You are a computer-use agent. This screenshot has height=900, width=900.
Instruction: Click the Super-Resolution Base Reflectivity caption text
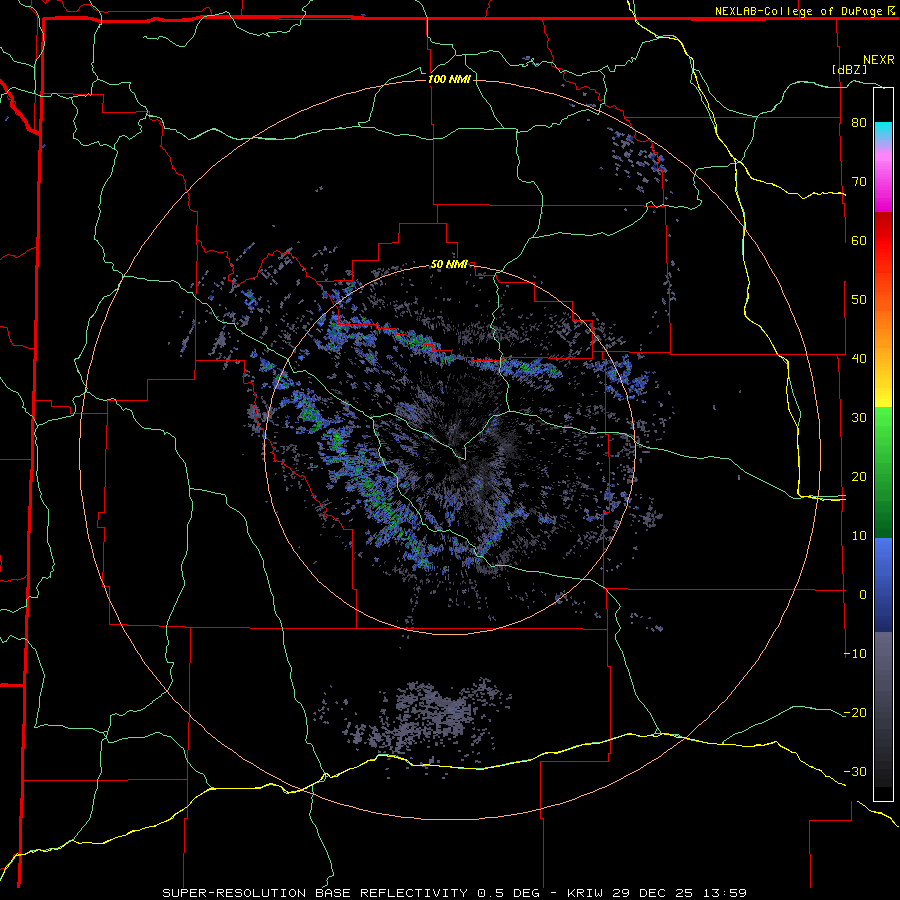click(317, 893)
